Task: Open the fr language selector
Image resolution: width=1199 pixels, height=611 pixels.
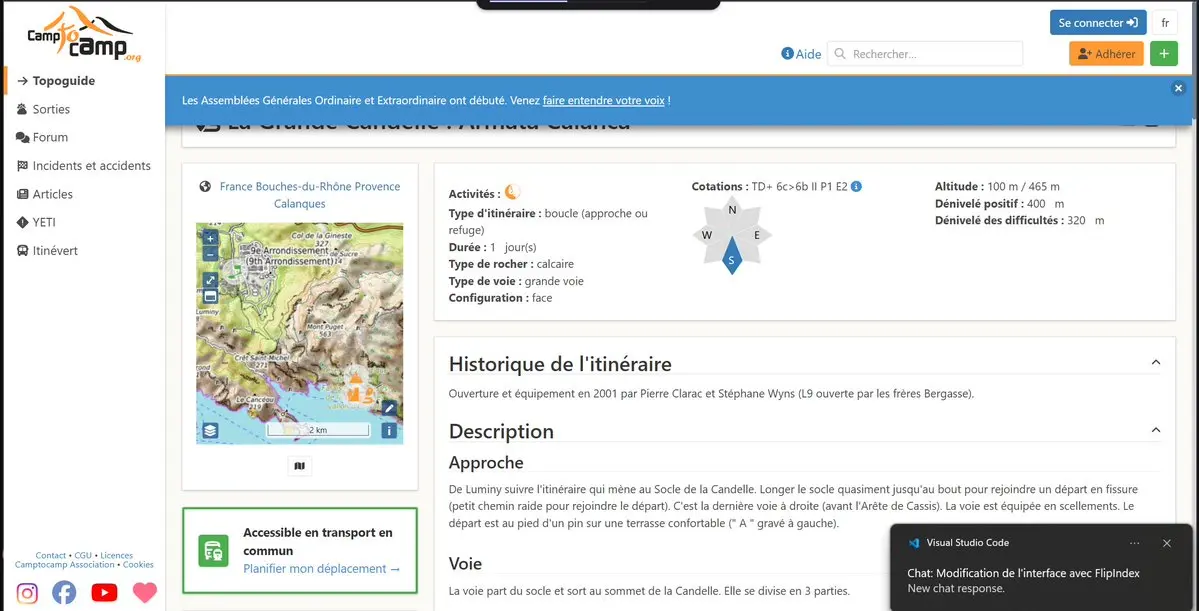Action: tap(1165, 23)
